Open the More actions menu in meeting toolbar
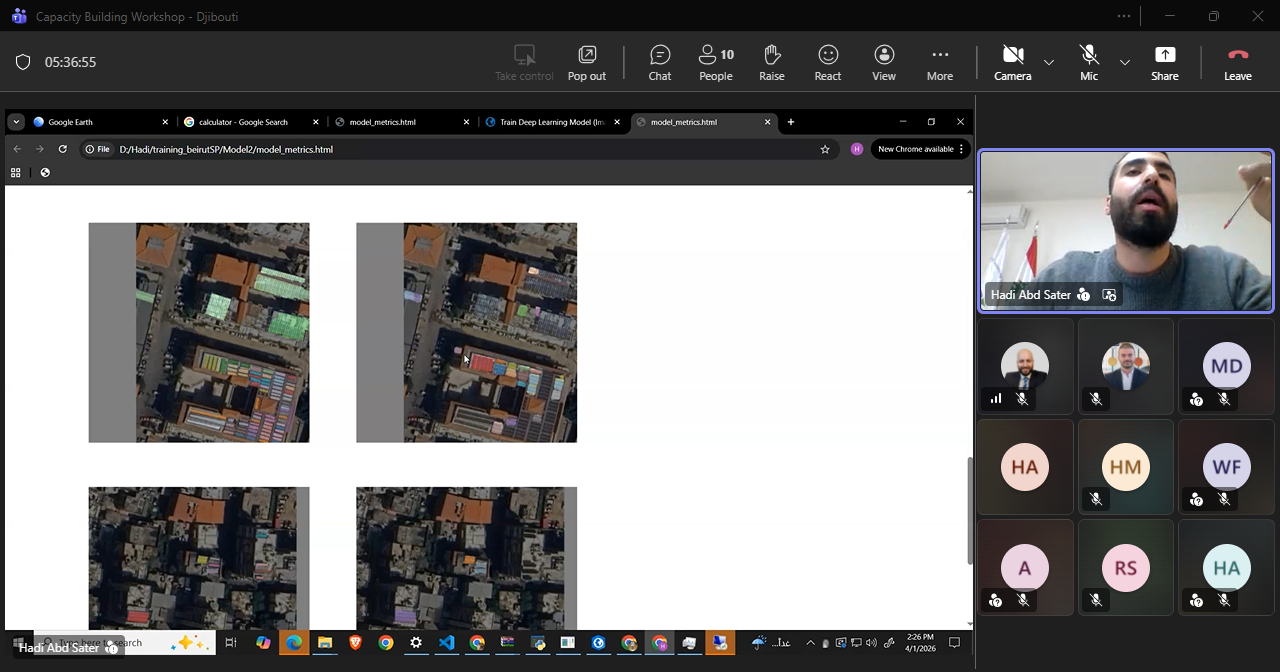 point(940,62)
